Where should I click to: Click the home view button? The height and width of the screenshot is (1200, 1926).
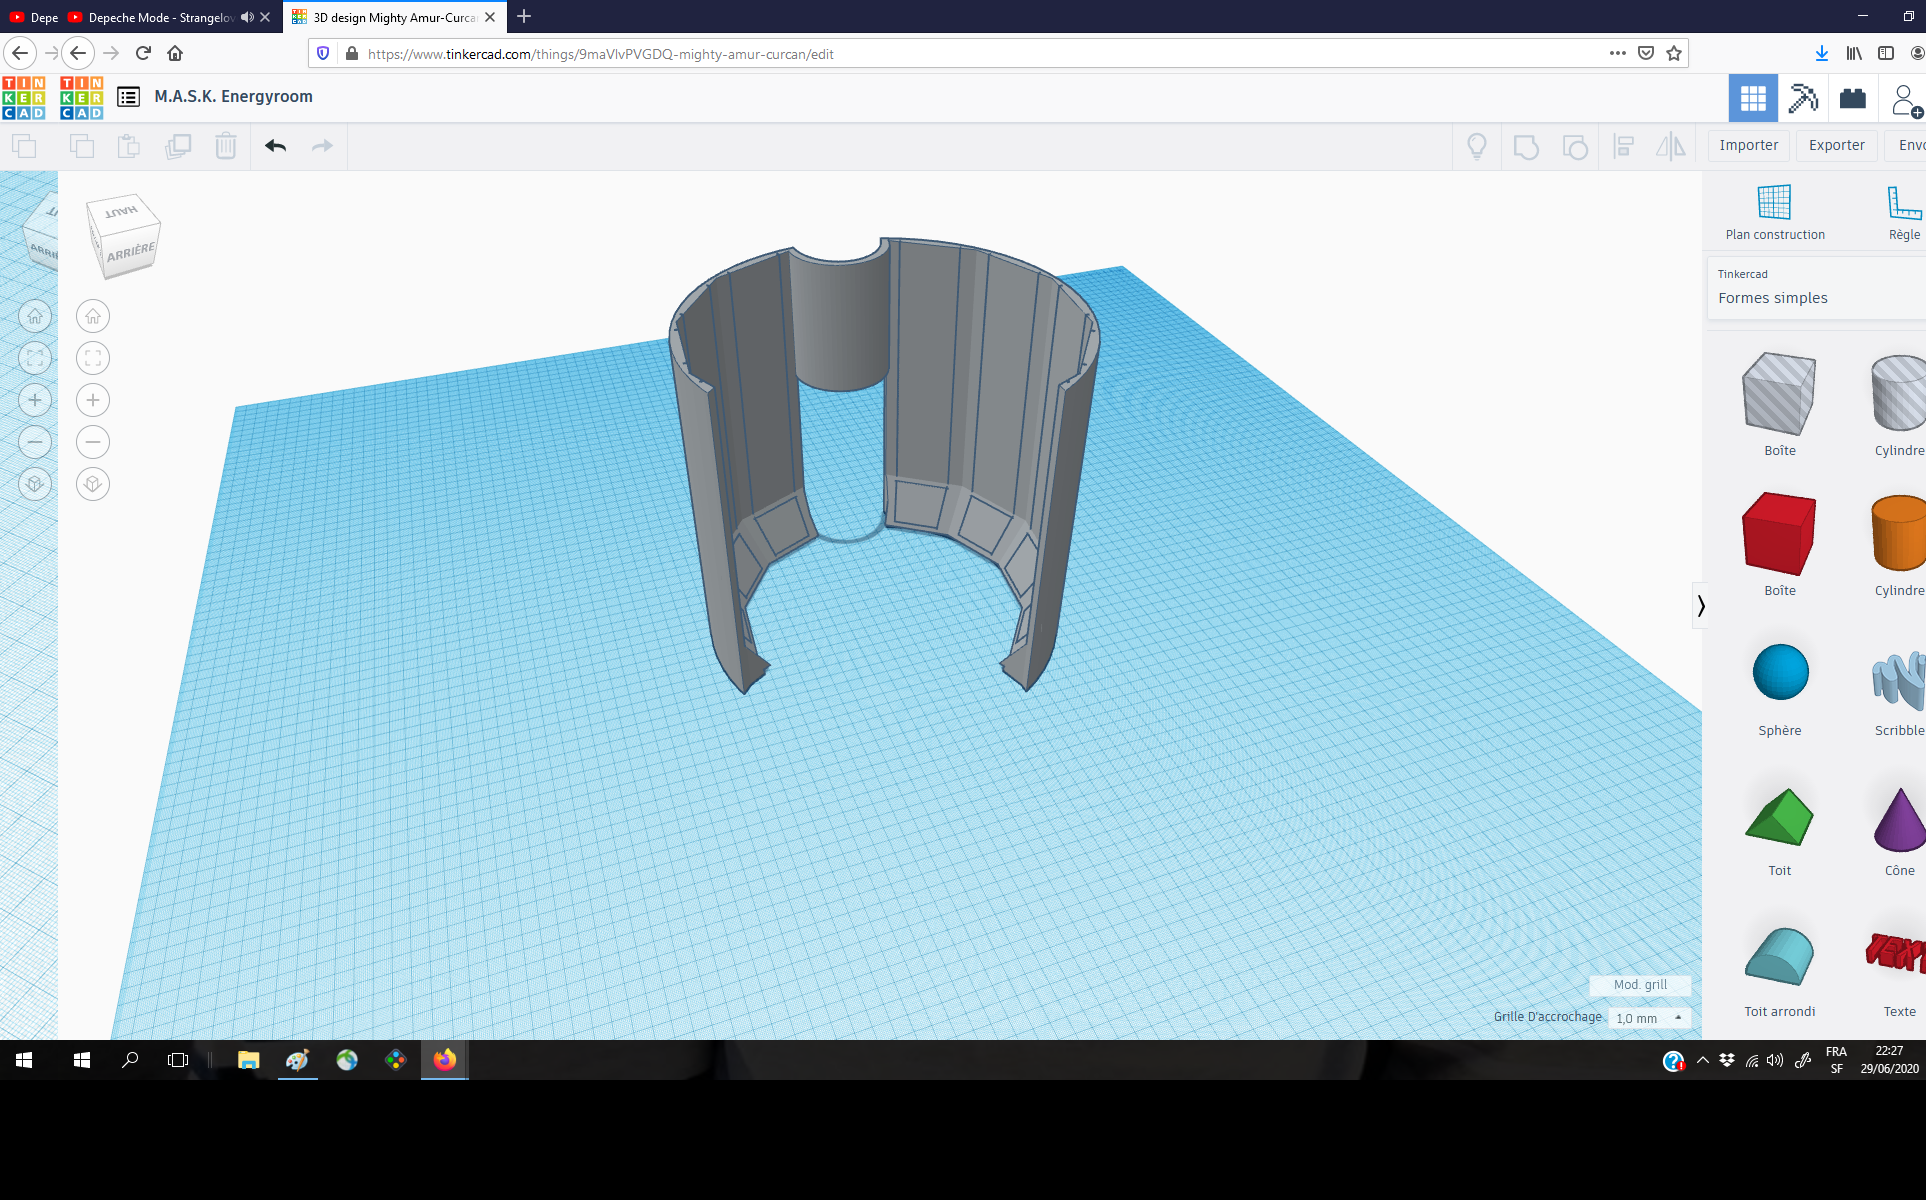(x=93, y=317)
